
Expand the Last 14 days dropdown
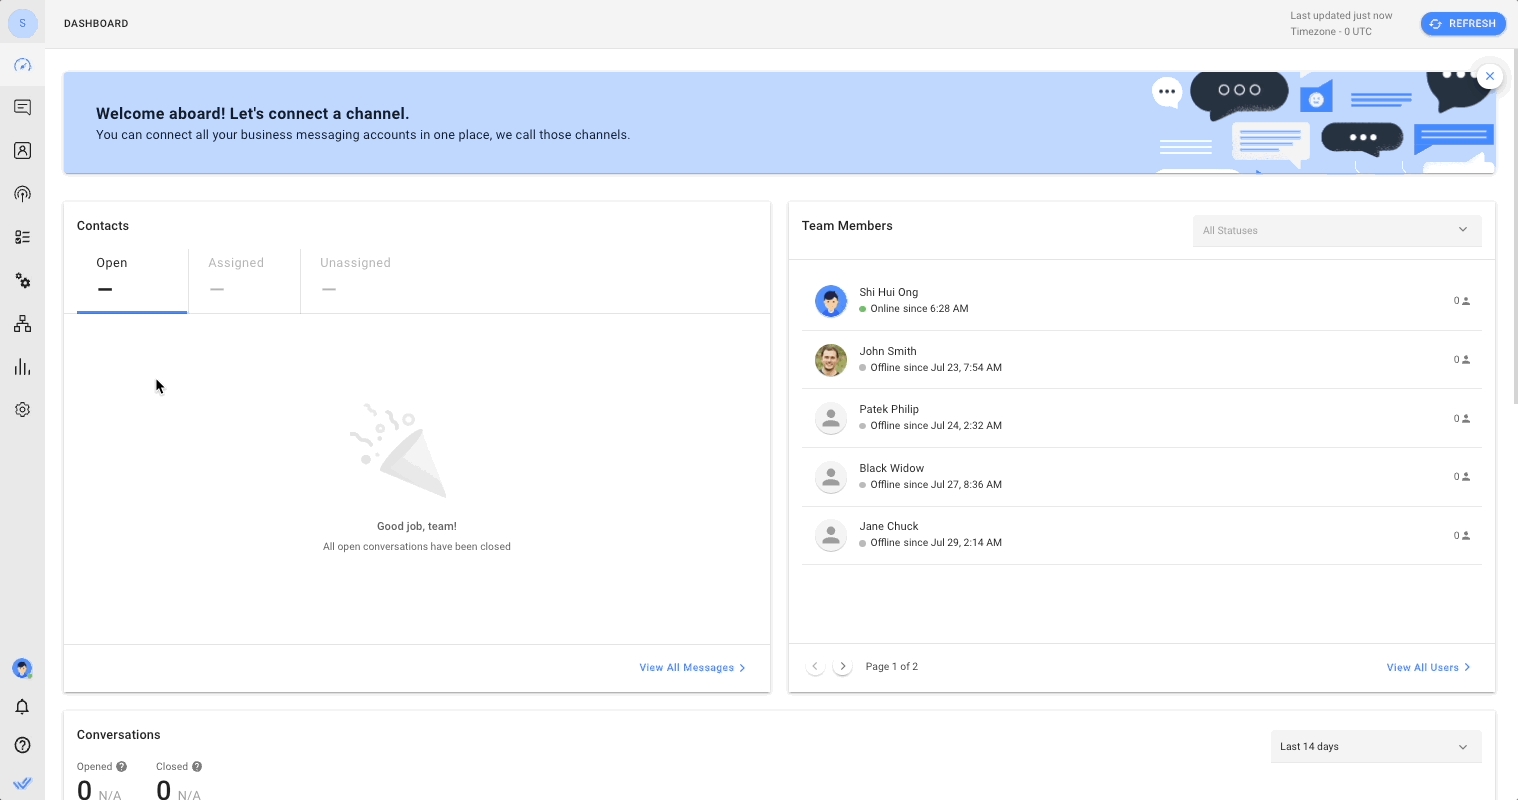pos(1375,747)
